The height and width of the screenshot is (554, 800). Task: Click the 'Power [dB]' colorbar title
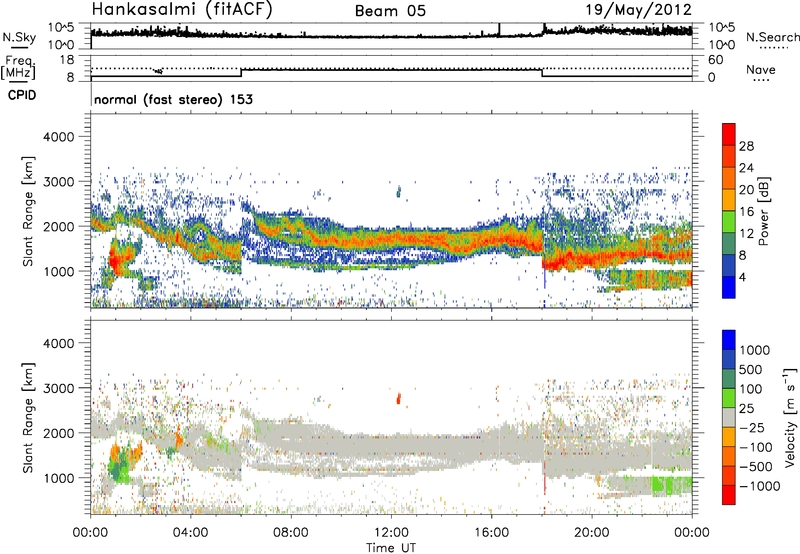coord(763,211)
